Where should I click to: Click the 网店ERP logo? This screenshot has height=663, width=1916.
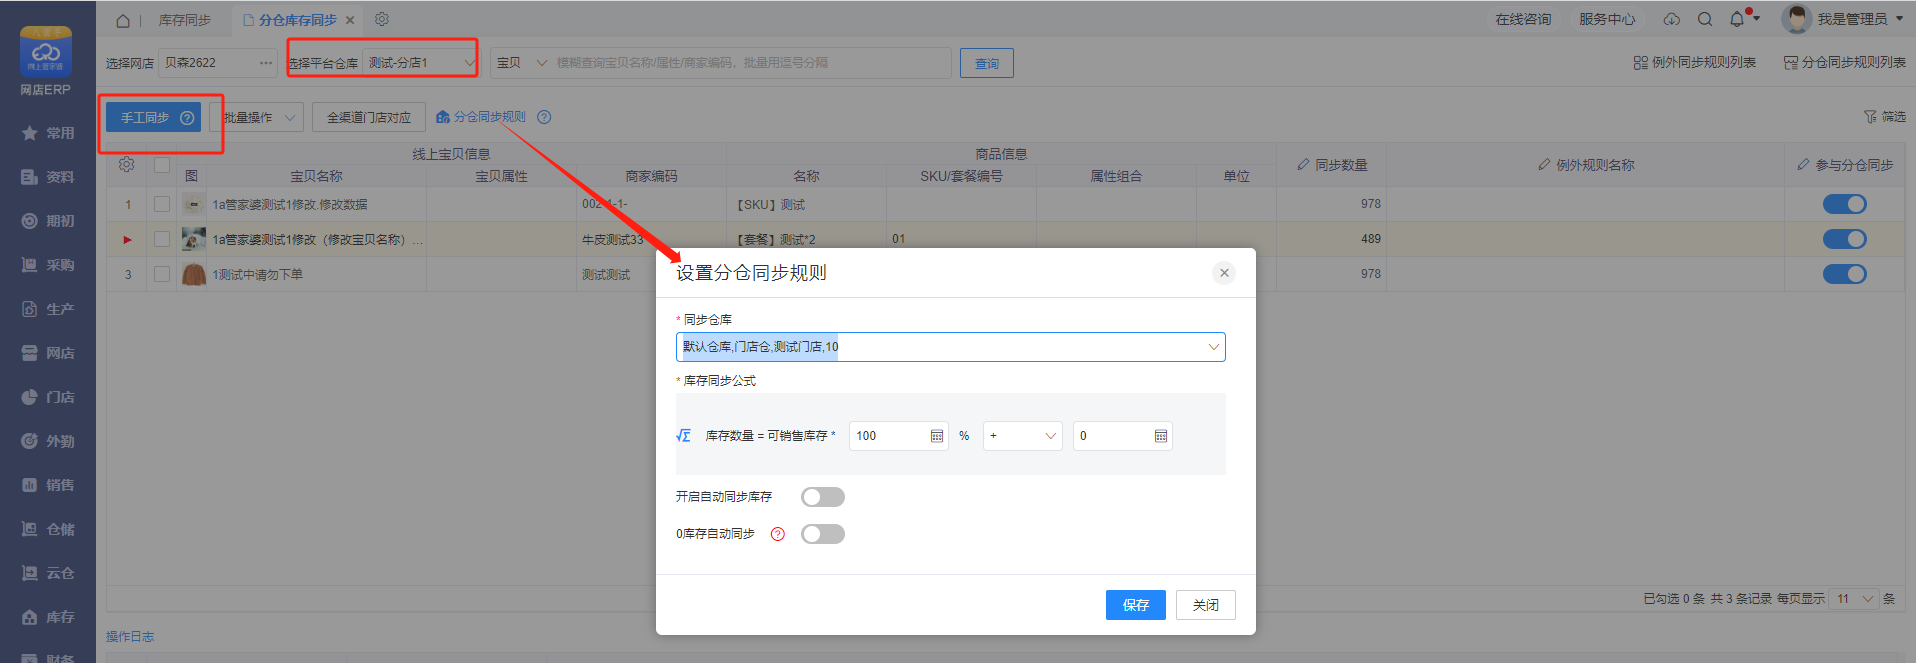tap(46, 61)
